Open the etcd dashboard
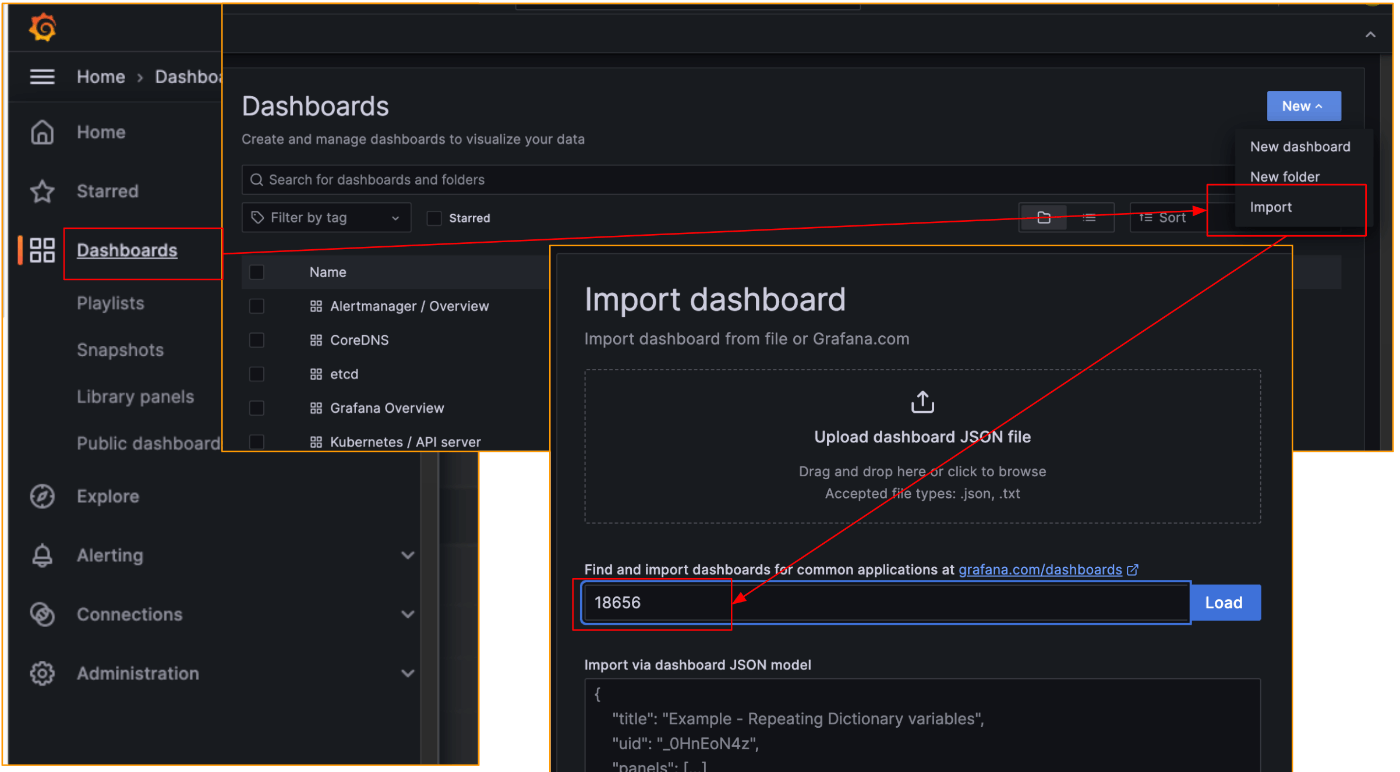Screen dimensions: 1400x772 pyautogui.click(x=344, y=374)
